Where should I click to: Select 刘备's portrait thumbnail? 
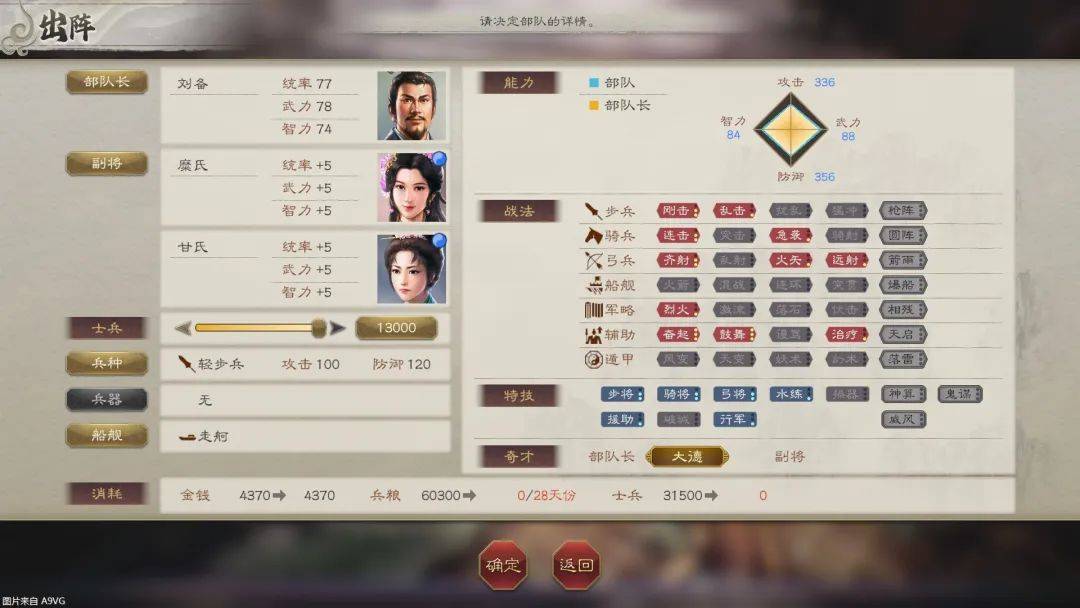click(x=412, y=105)
